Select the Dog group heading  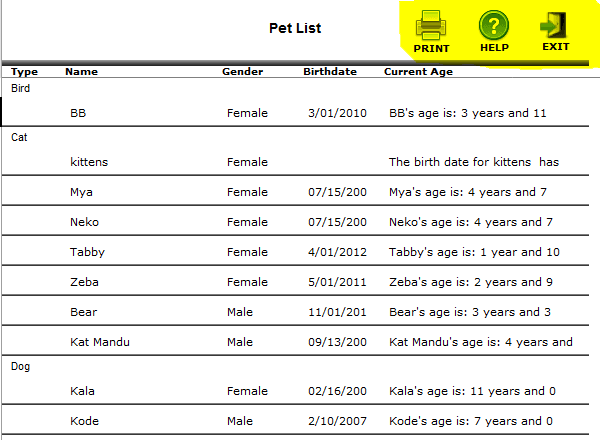point(20,366)
